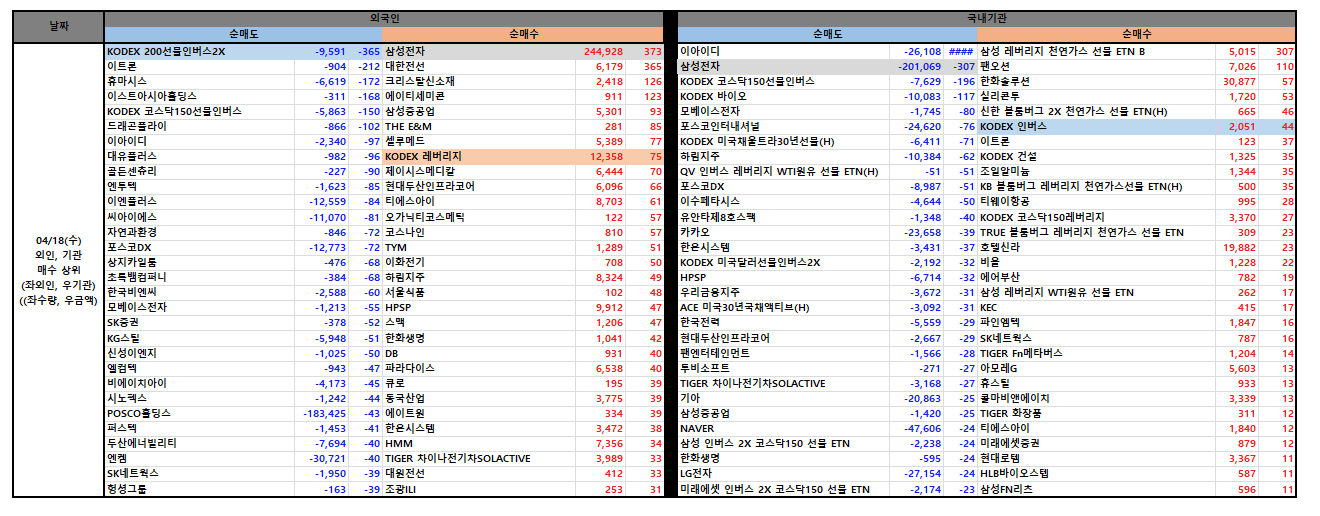Click the 대한전선 cell
Screen dimensions: 1320x516
point(479,66)
